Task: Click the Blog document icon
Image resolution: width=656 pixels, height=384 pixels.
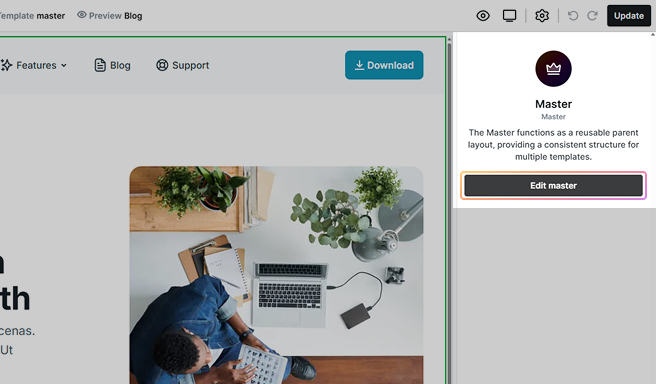Action: click(x=100, y=65)
